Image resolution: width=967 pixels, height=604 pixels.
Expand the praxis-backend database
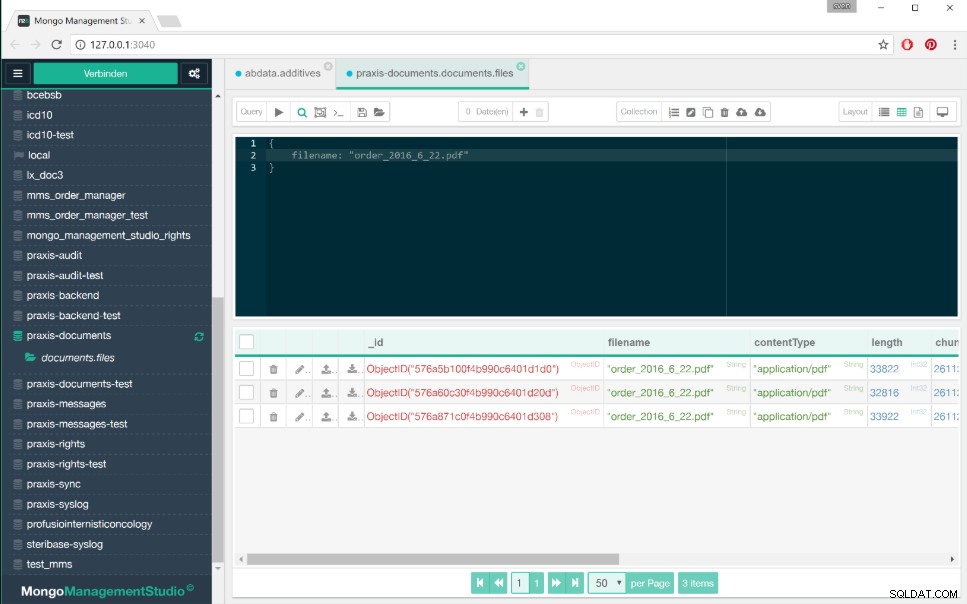point(62,296)
